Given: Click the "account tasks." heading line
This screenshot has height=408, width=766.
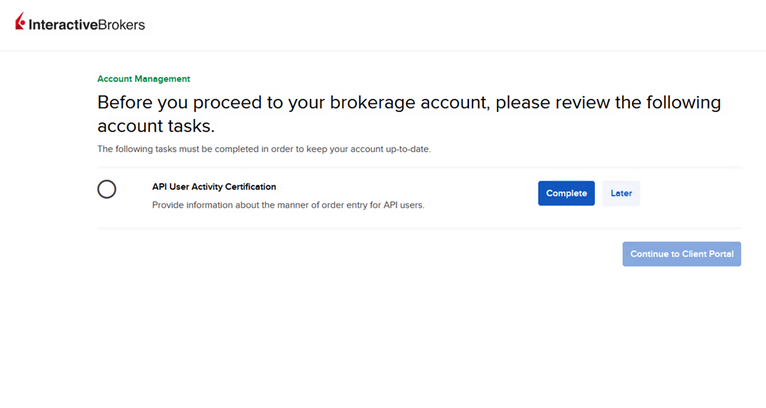Looking at the screenshot, I should pyautogui.click(x=155, y=127).
